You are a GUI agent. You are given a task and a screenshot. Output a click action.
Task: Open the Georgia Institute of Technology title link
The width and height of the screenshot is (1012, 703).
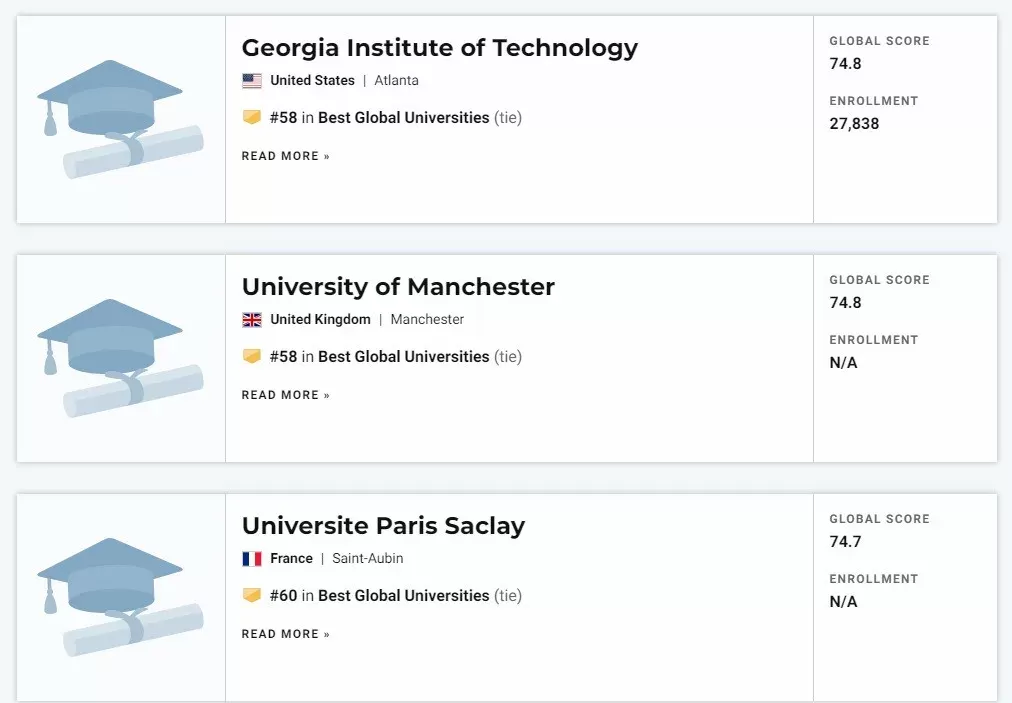coord(440,48)
